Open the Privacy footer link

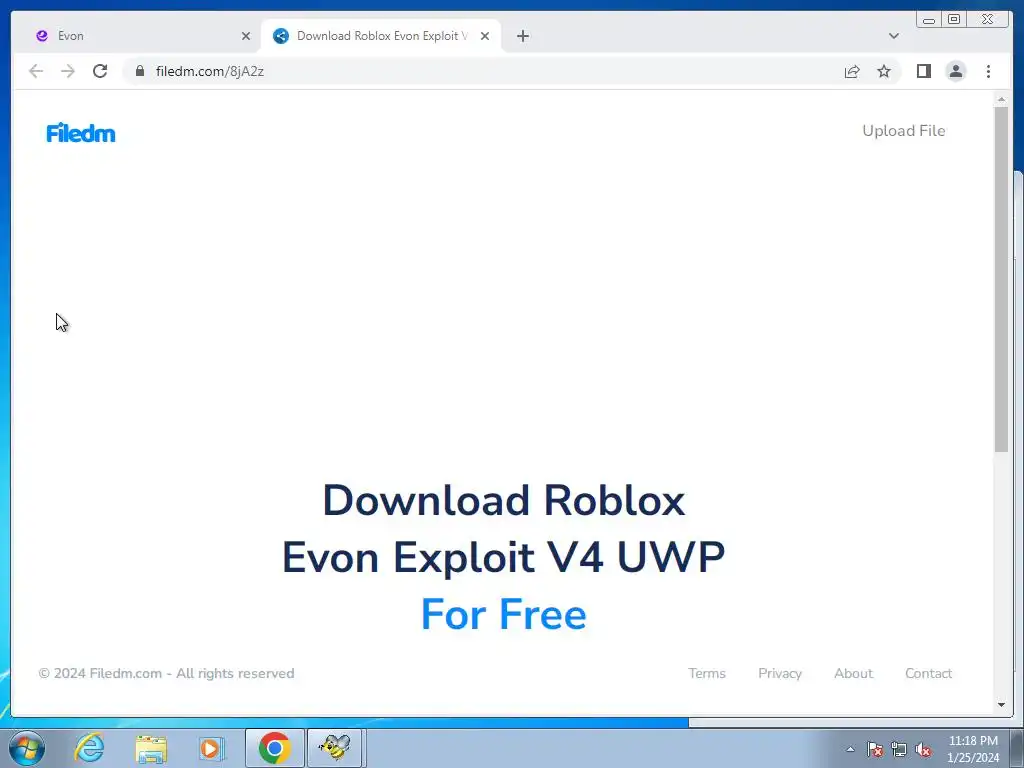tap(780, 673)
